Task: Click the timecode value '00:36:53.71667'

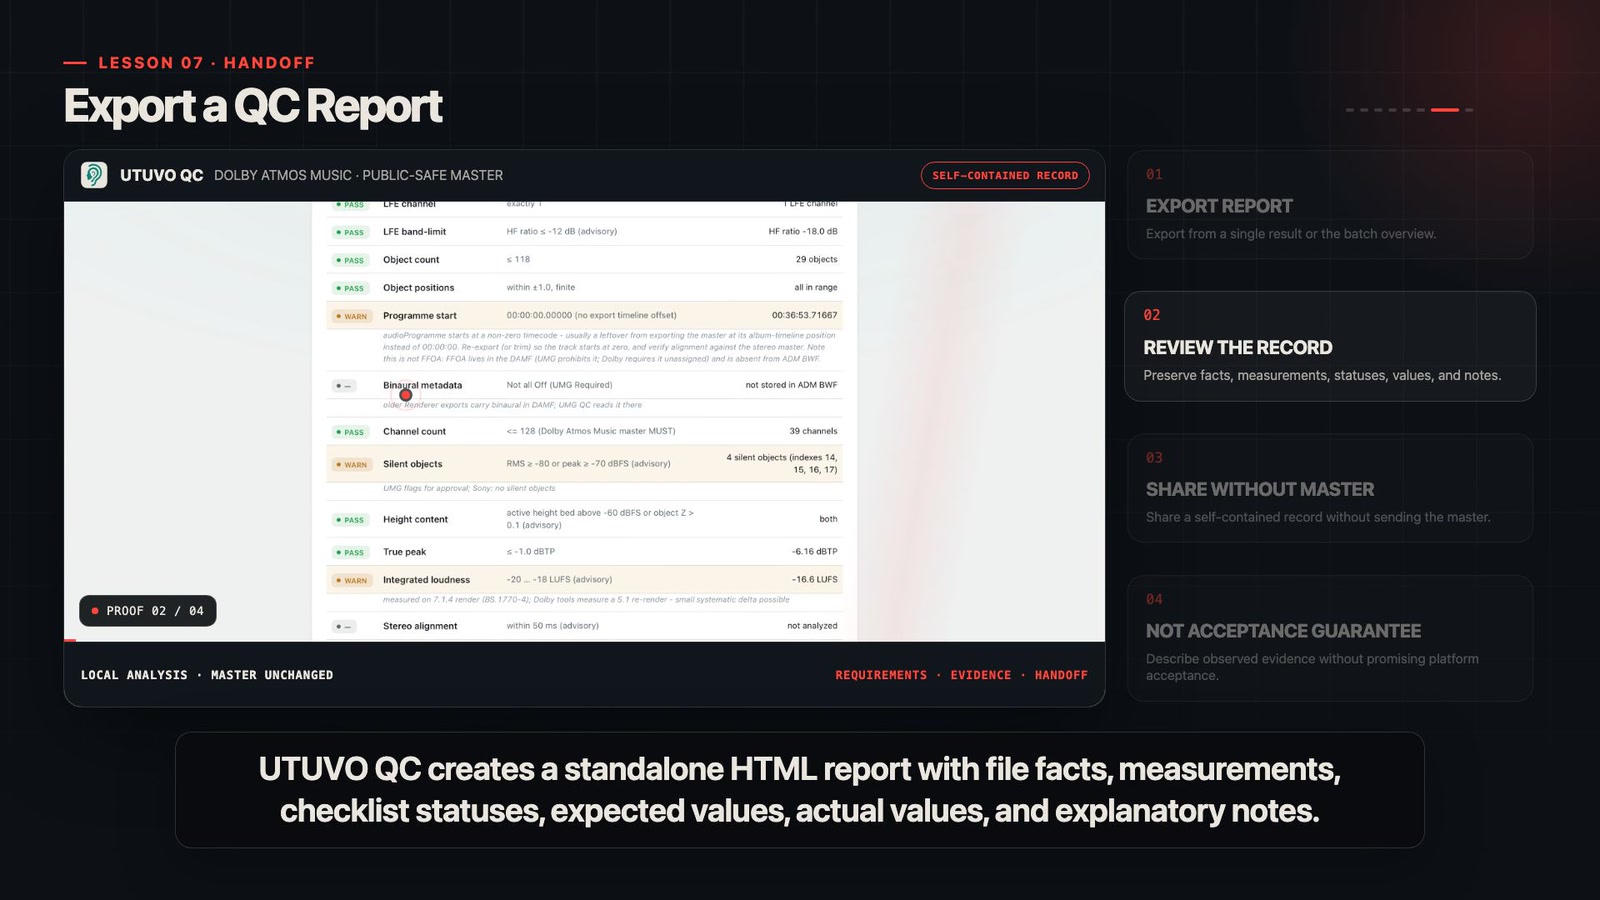Action: click(804, 316)
